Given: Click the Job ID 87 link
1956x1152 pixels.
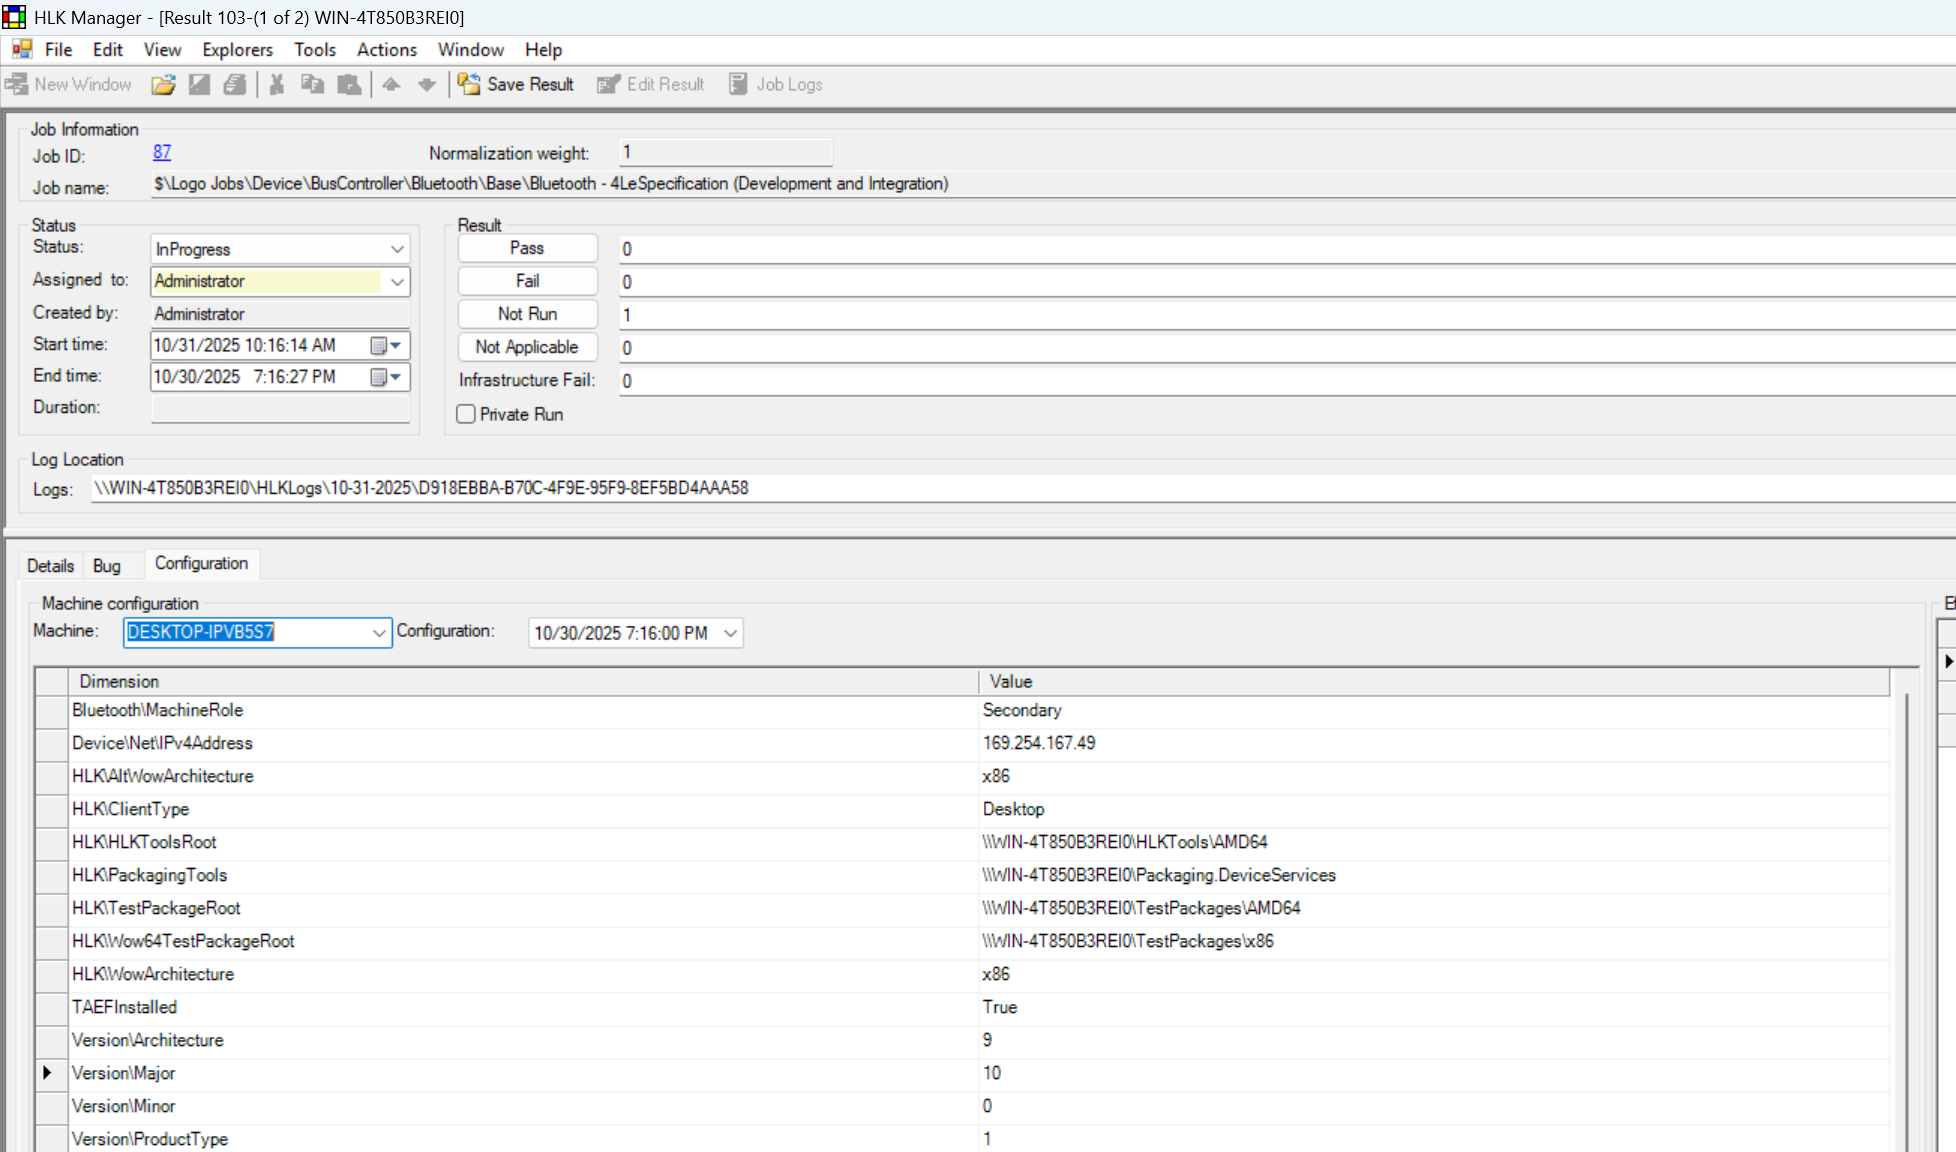Looking at the screenshot, I should pos(162,152).
